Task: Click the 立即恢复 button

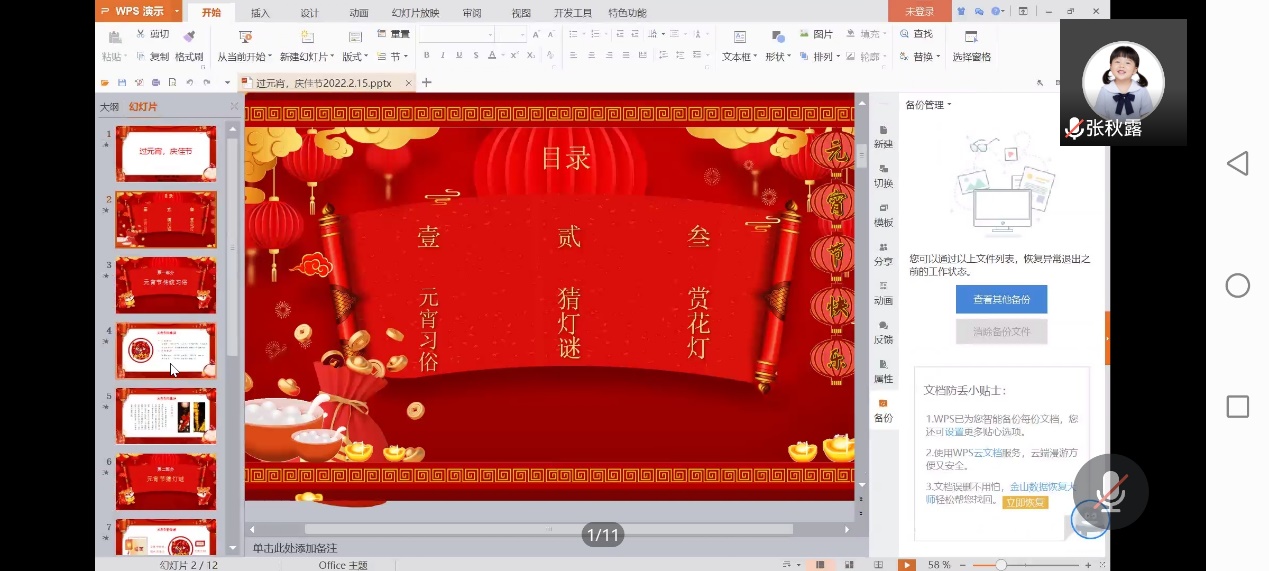Action: [1025, 502]
